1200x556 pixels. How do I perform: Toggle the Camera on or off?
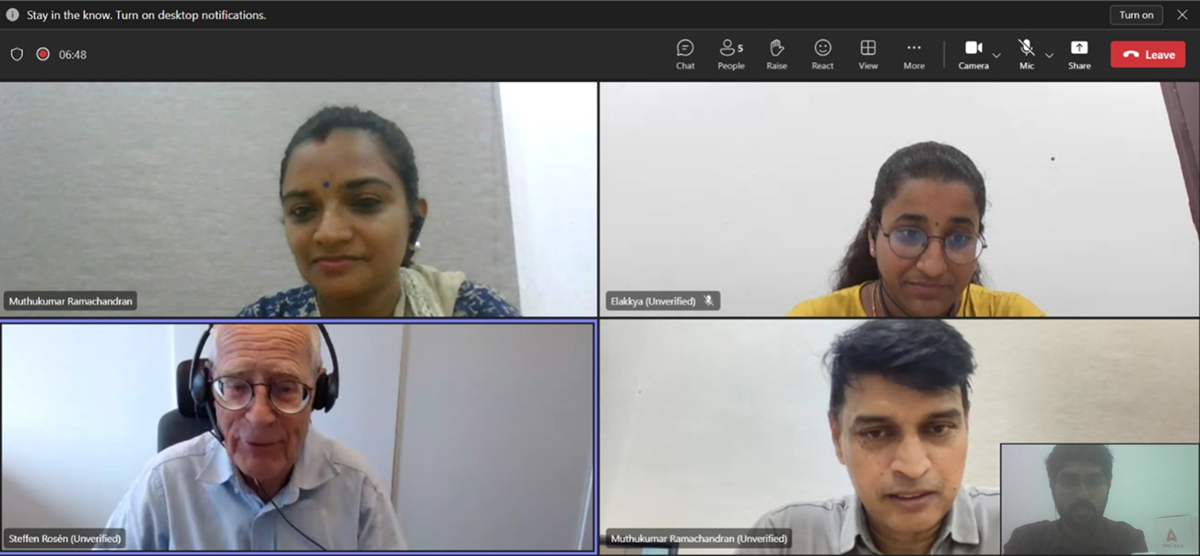[973, 54]
